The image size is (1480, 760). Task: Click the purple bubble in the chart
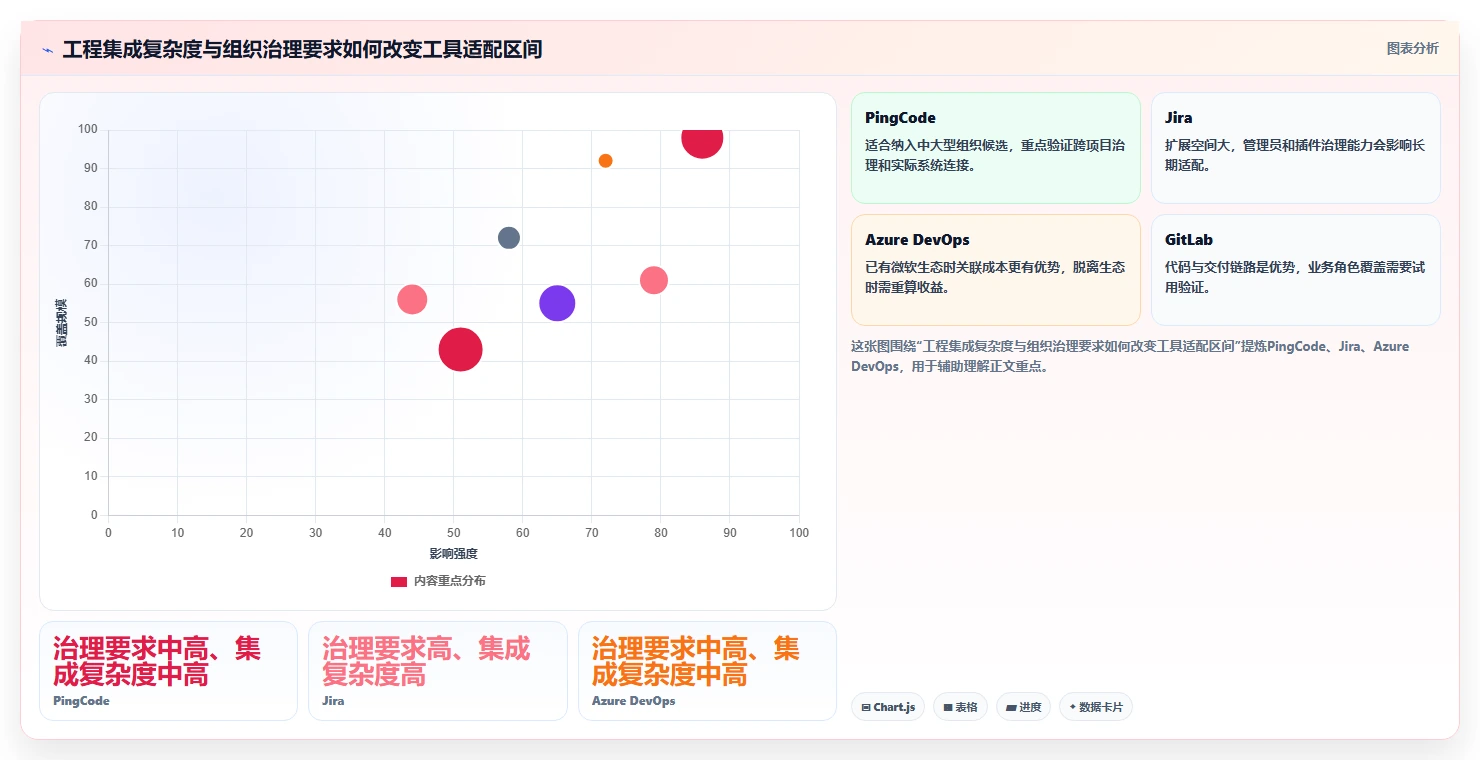coord(557,303)
